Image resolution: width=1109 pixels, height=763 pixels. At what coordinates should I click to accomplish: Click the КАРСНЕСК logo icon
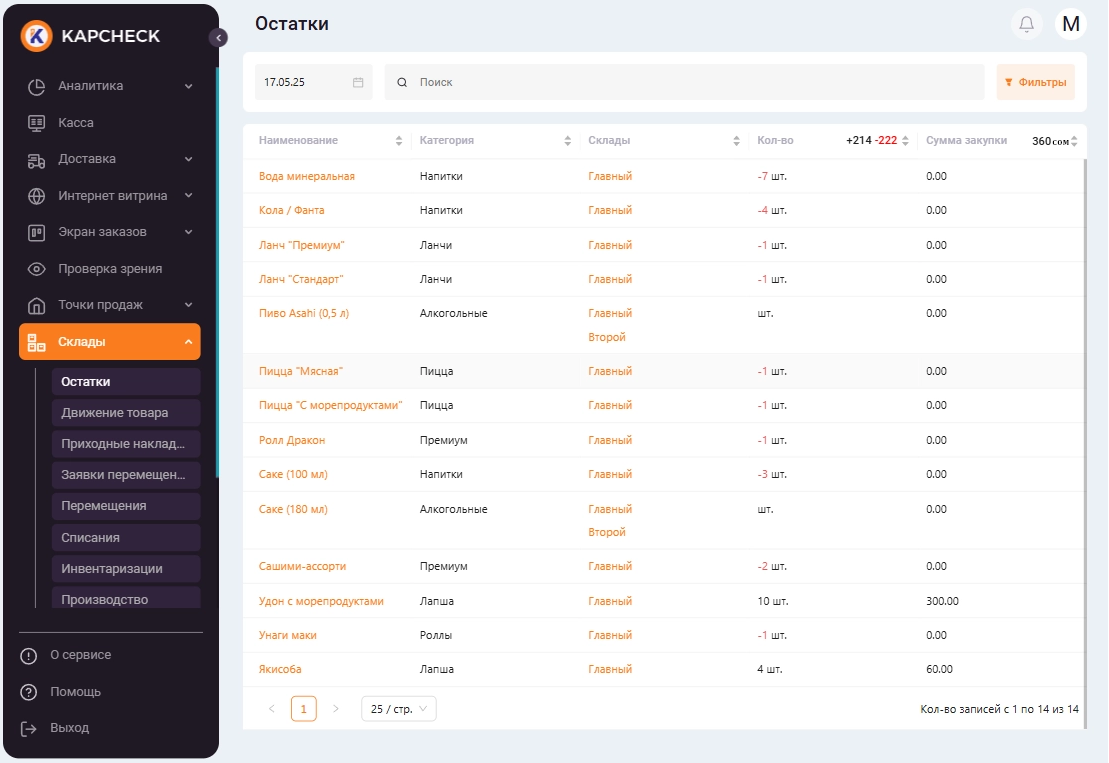point(37,36)
